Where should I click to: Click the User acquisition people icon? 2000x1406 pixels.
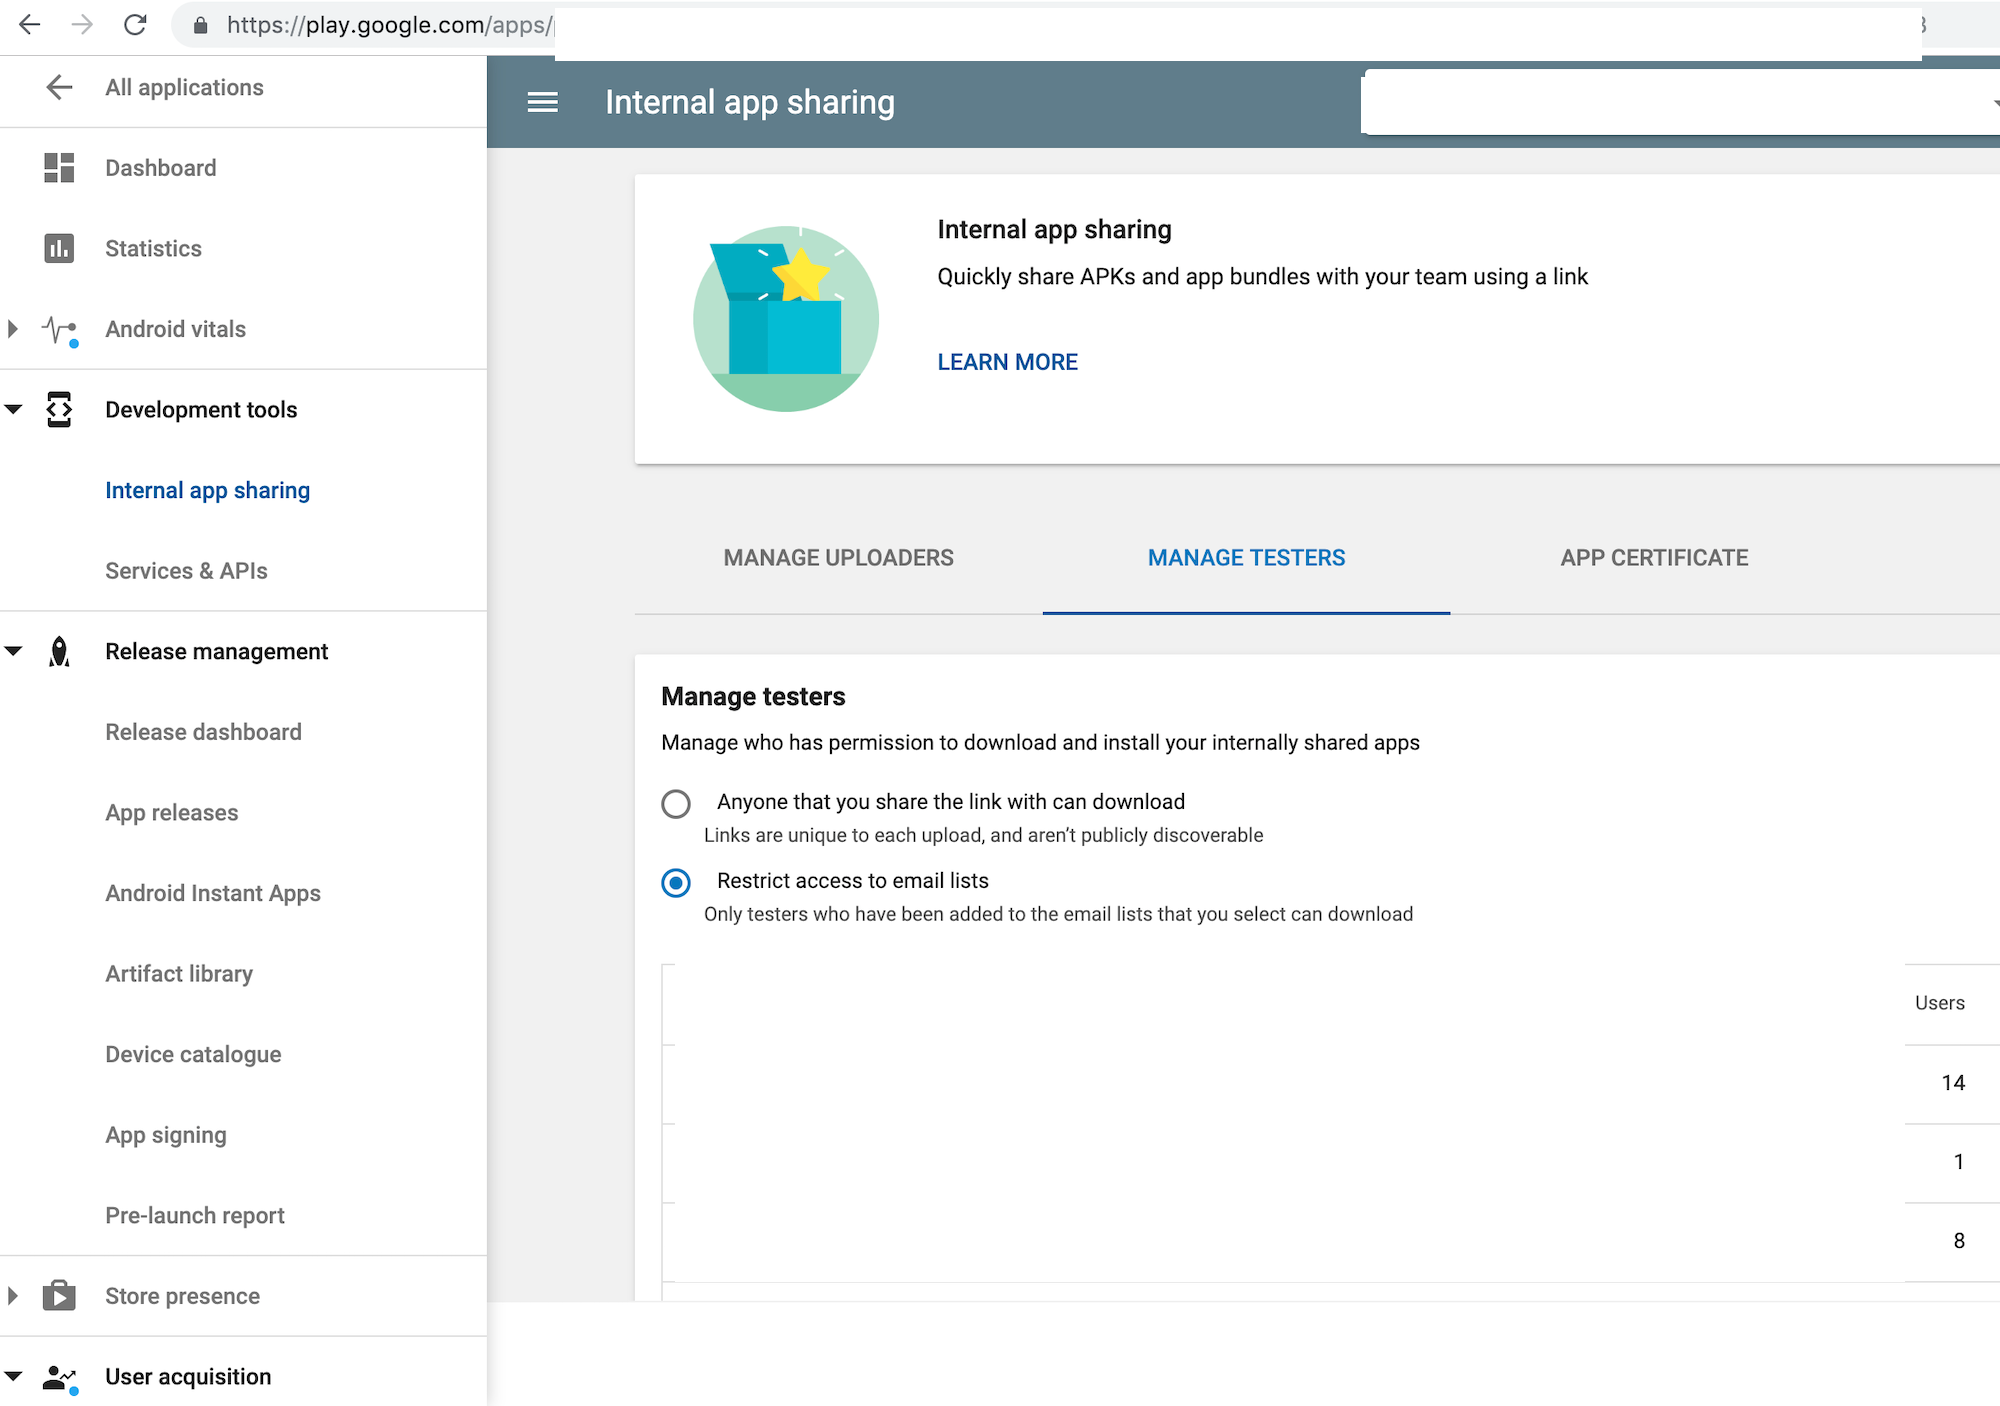click(x=59, y=1376)
